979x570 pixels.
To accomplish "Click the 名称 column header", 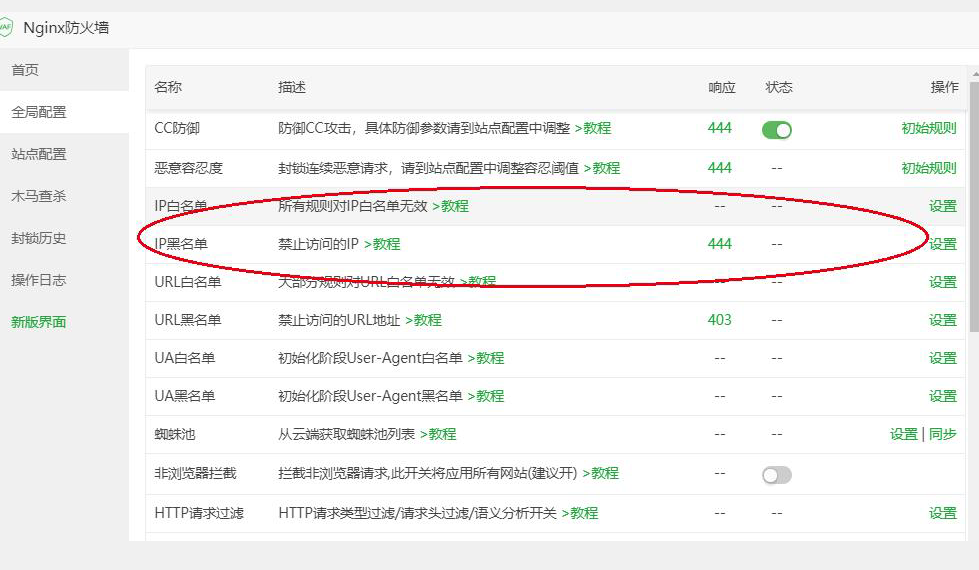I will tap(168, 87).
